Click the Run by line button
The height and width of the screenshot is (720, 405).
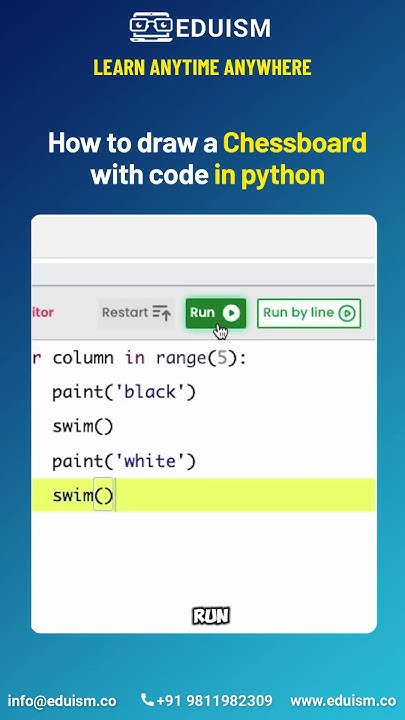(309, 313)
